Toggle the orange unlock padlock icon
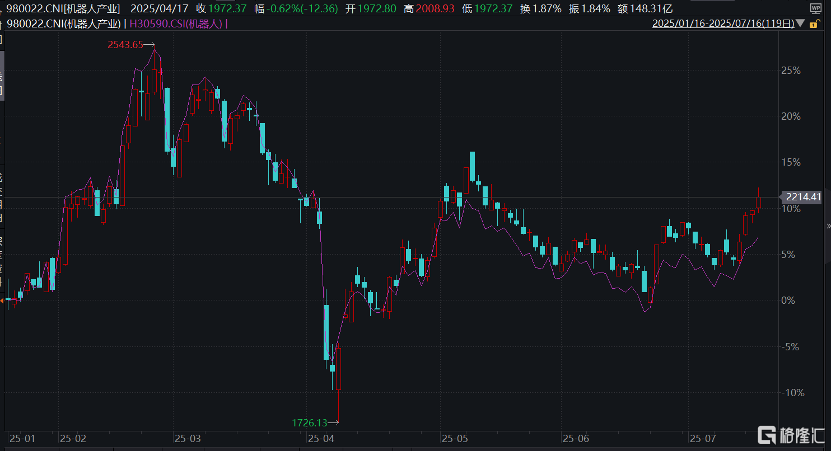This screenshot has width=832, height=452. [813, 24]
